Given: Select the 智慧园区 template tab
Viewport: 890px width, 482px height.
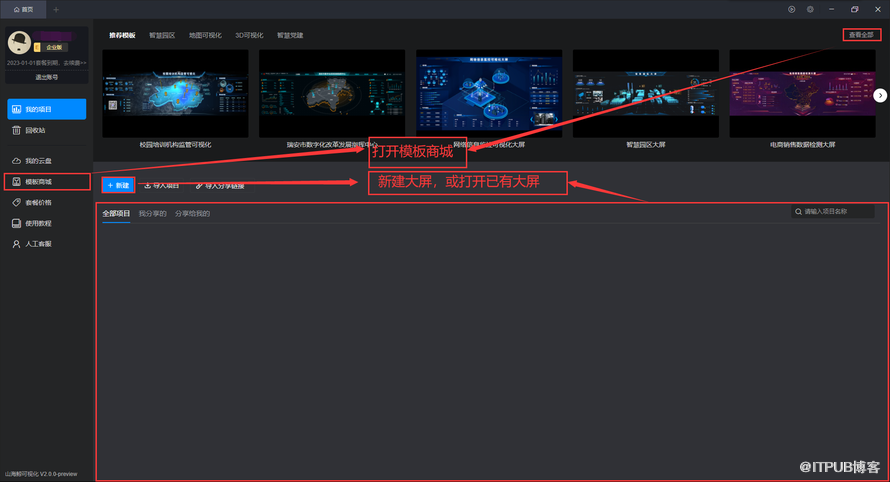Looking at the screenshot, I should [x=162, y=35].
